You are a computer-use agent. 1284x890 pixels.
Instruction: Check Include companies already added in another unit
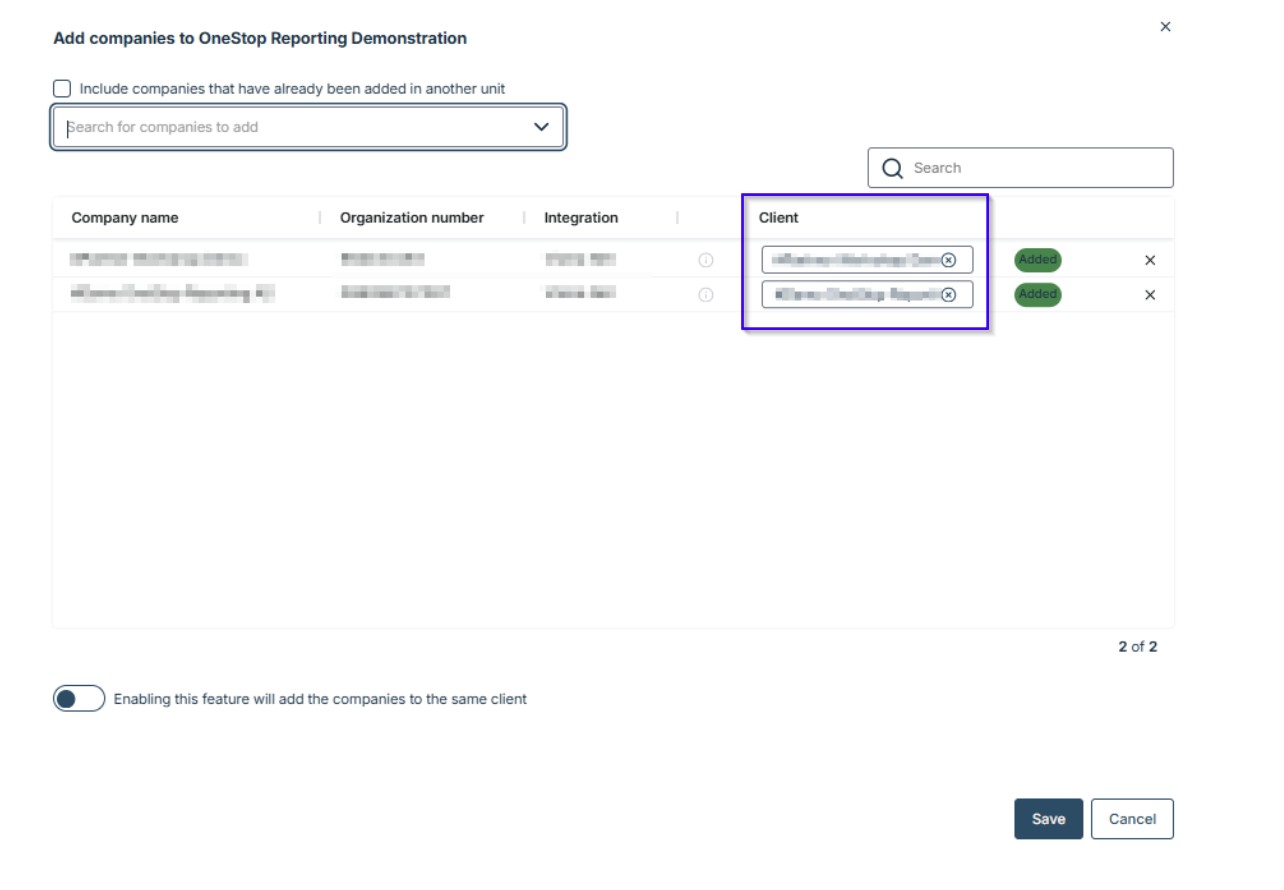tap(62, 89)
